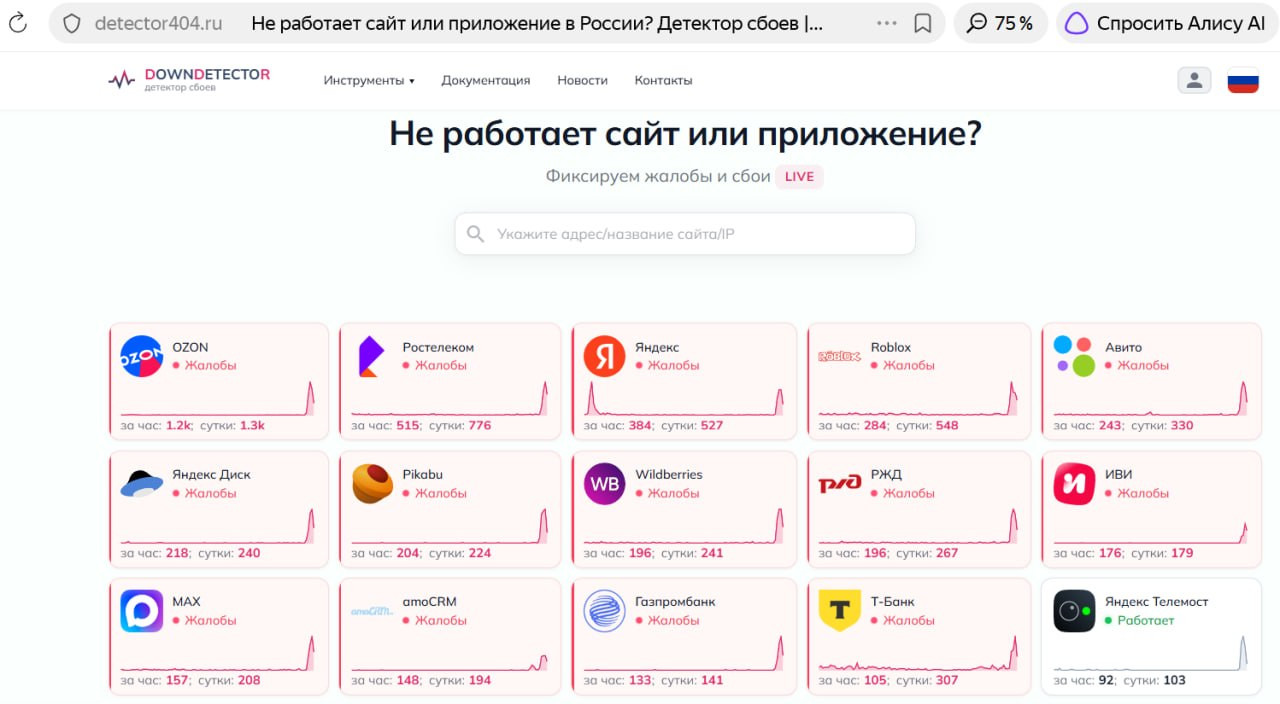Click the Pikabu logo icon

click(x=372, y=484)
